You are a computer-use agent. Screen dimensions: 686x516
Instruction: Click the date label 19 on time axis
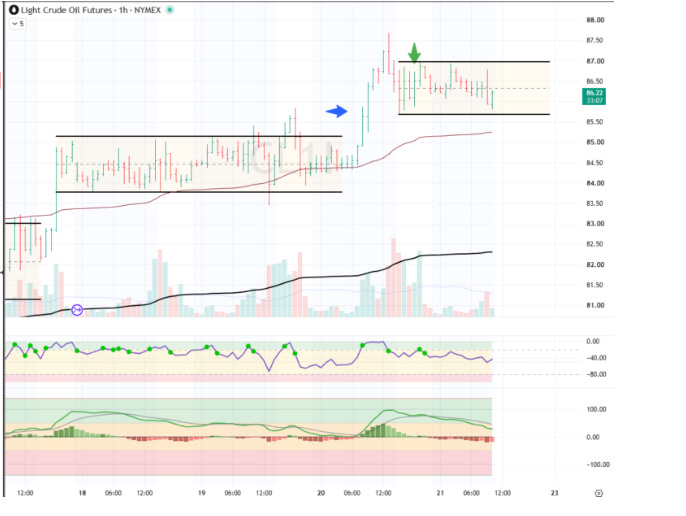(201, 493)
